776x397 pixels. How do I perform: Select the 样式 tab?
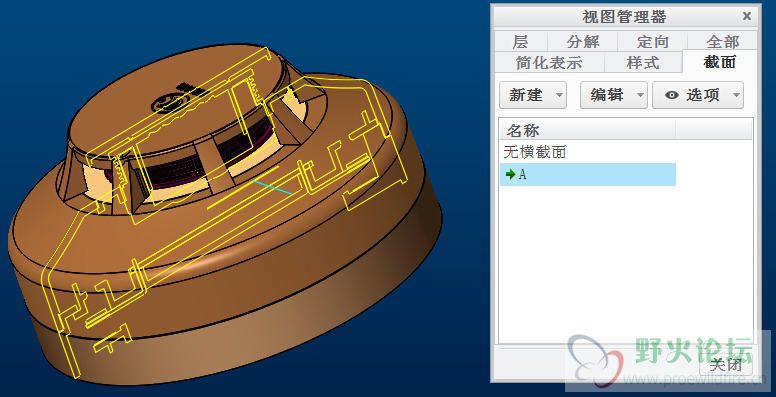click(x=643, y=63)
